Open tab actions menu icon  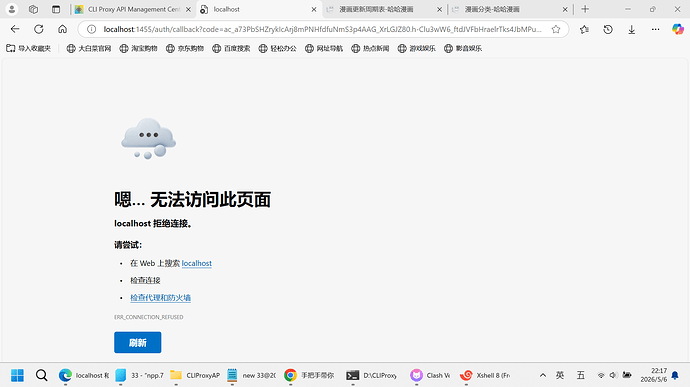click(x=56, y=9)
